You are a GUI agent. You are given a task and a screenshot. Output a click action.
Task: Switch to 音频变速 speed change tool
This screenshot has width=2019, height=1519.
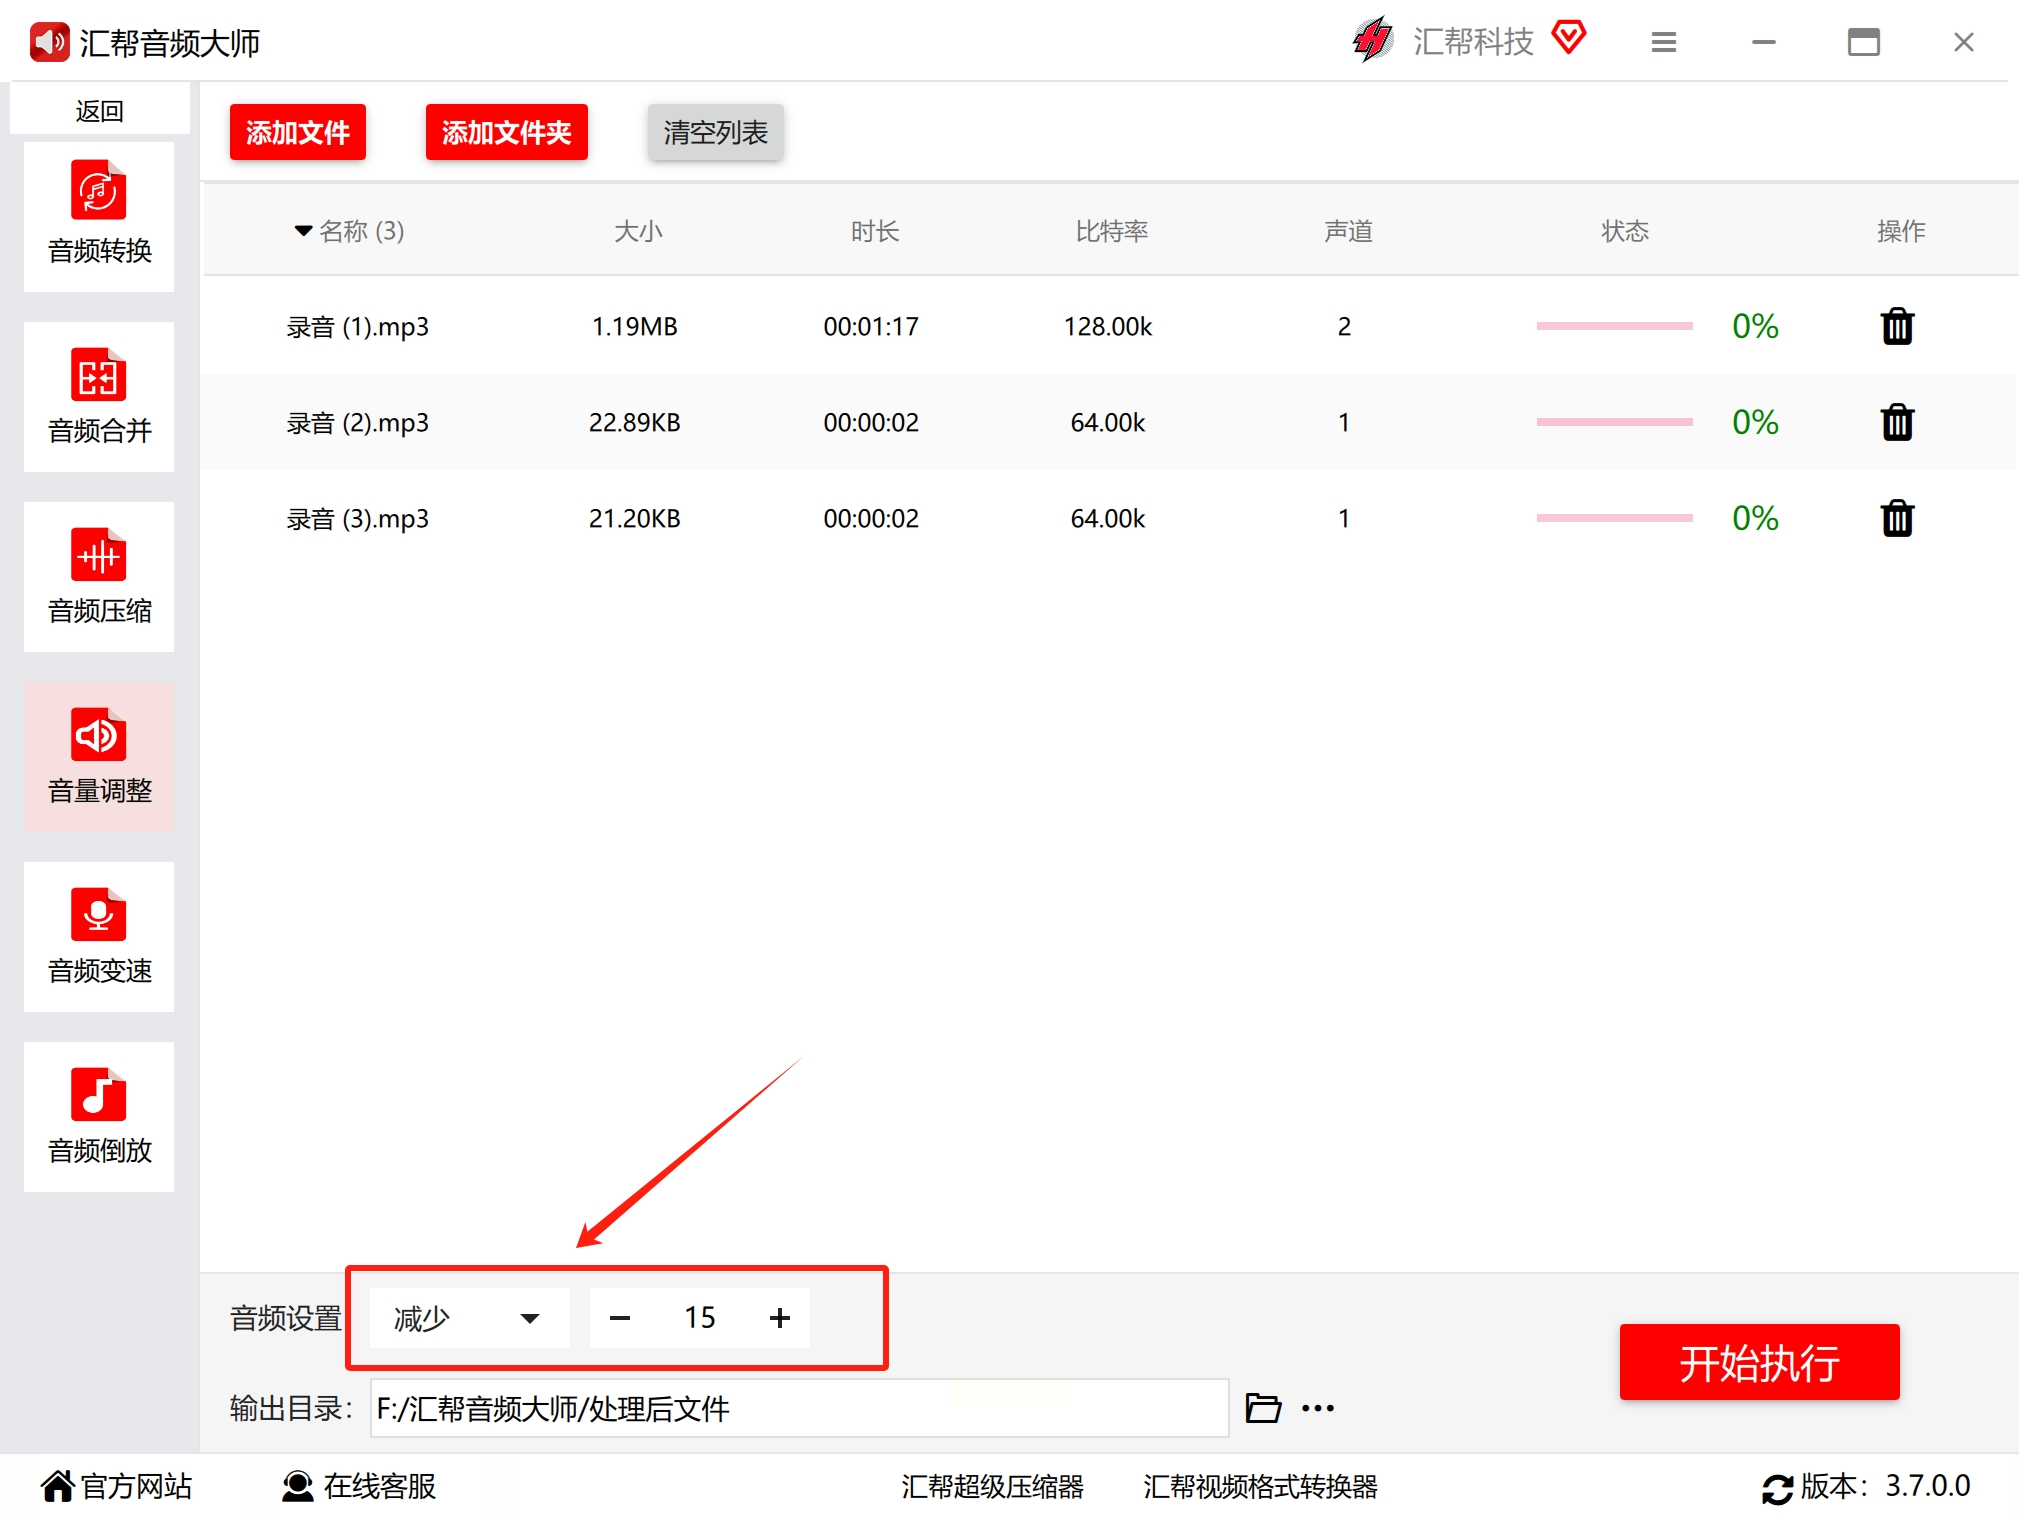(99, 936)
